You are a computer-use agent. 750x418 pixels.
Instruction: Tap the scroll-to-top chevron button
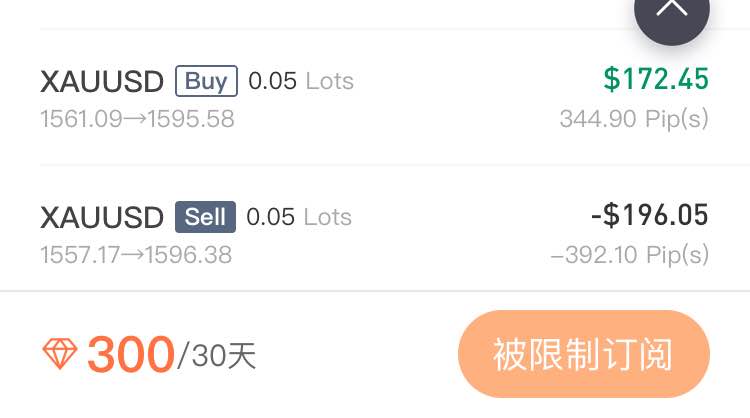pos(671,10)
